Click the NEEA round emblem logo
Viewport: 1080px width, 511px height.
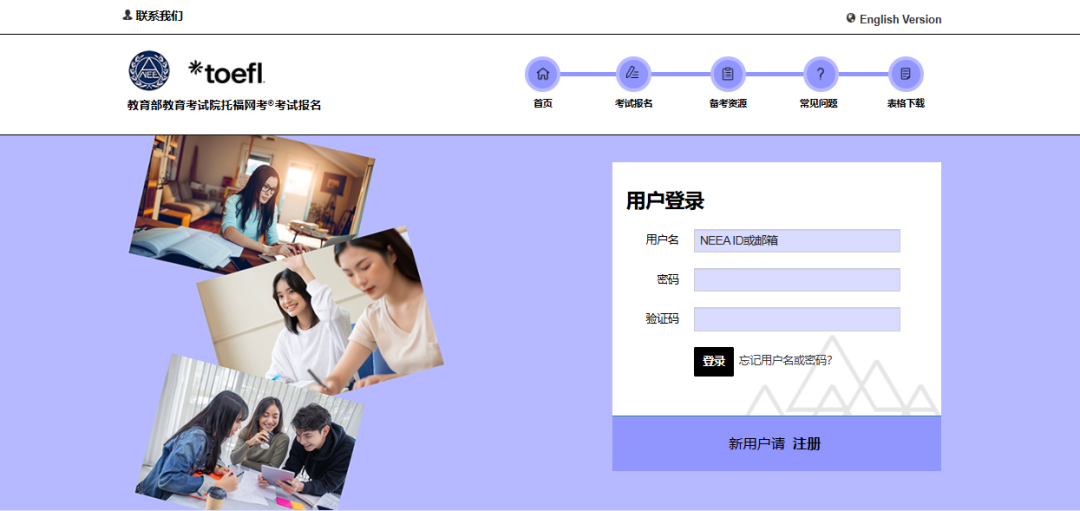tap(148, 70)
